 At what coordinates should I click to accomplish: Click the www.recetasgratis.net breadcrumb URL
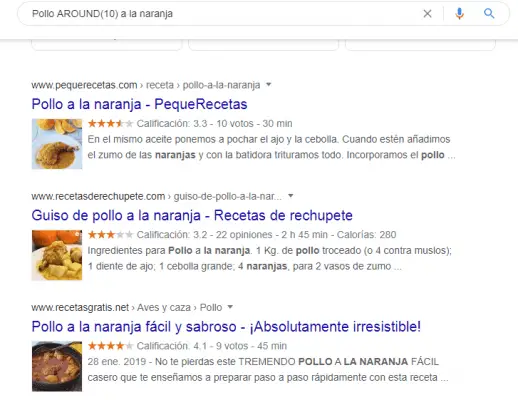[x=80, y=307]
